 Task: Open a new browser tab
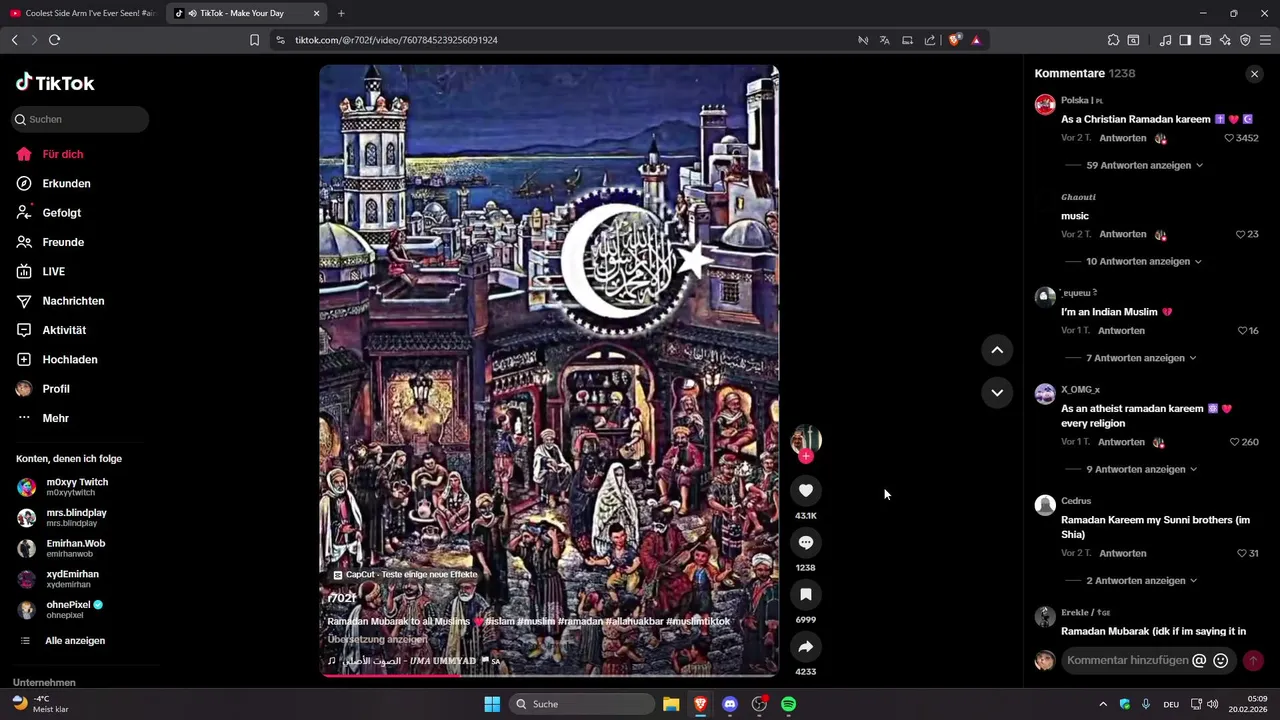pos(341,13)
